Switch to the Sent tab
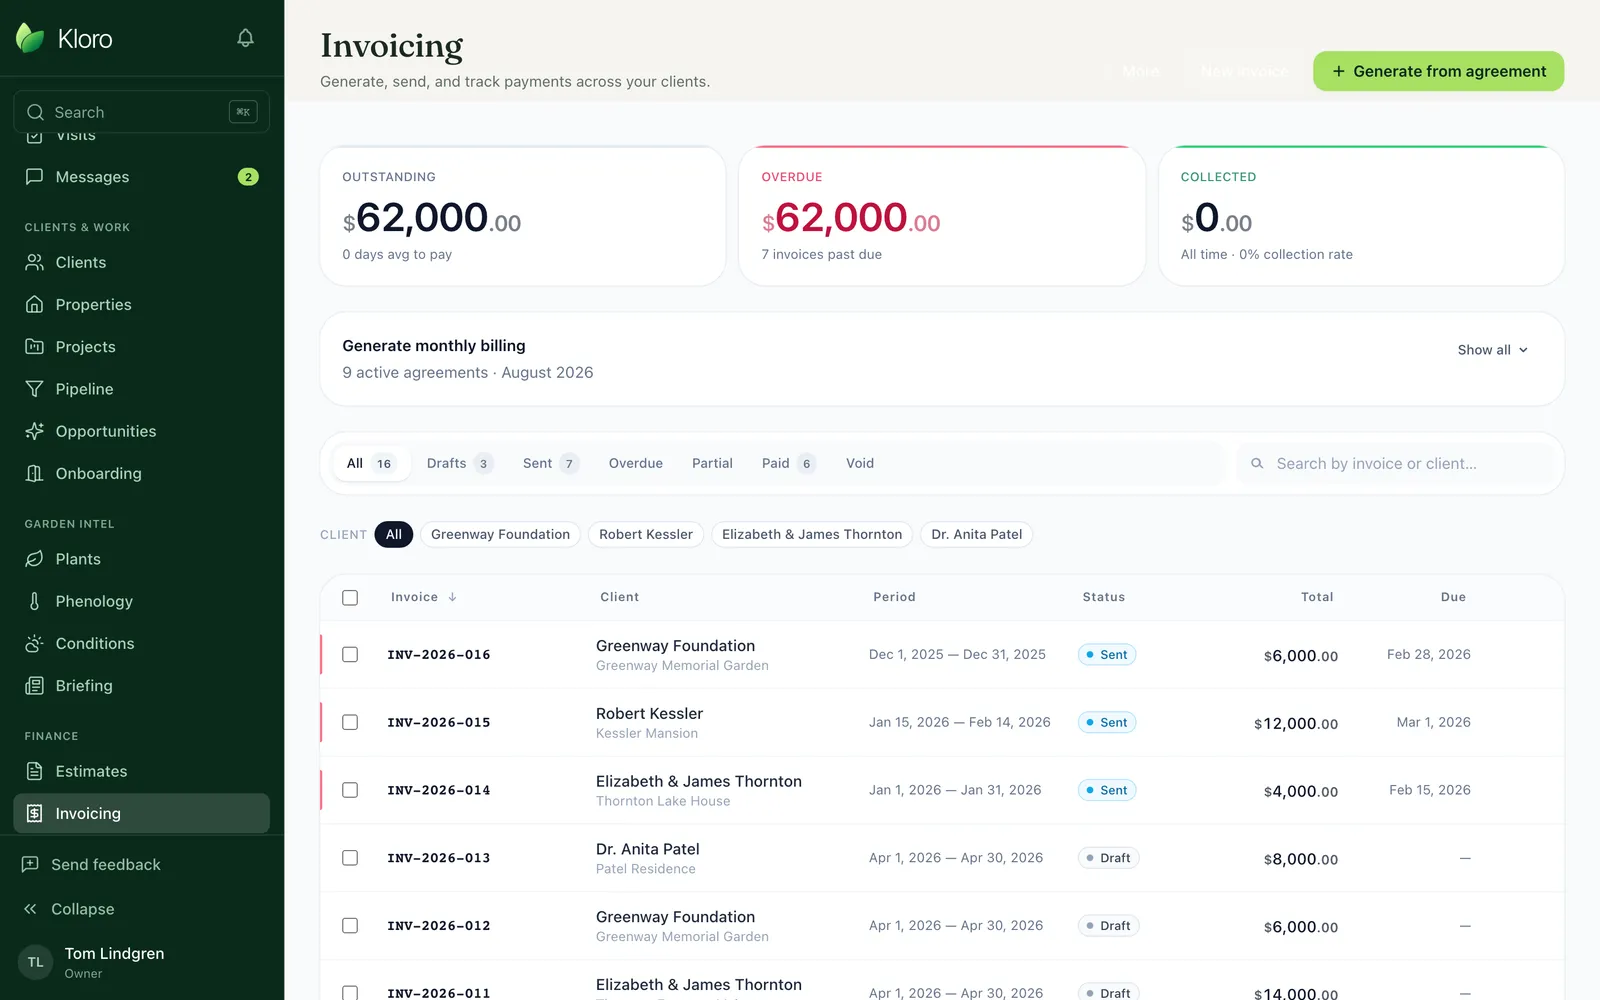 550,463
